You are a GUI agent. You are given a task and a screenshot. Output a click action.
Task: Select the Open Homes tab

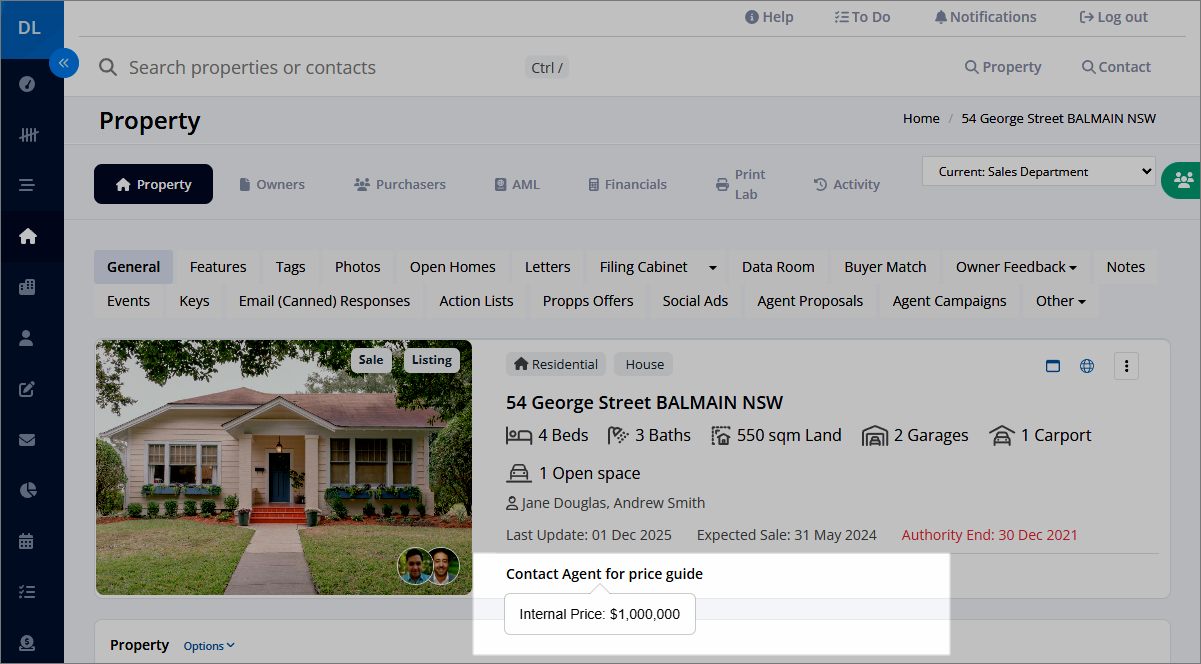click(452, 267)
